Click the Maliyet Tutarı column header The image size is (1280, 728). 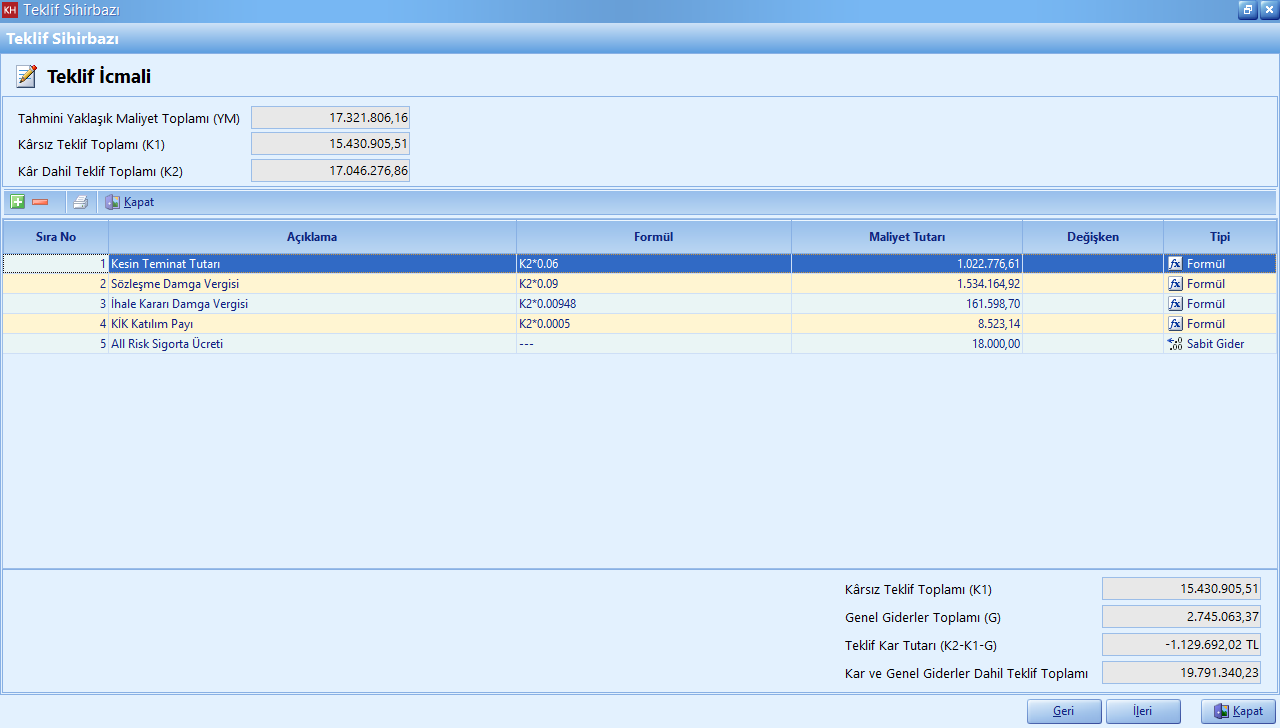(906, 237)
